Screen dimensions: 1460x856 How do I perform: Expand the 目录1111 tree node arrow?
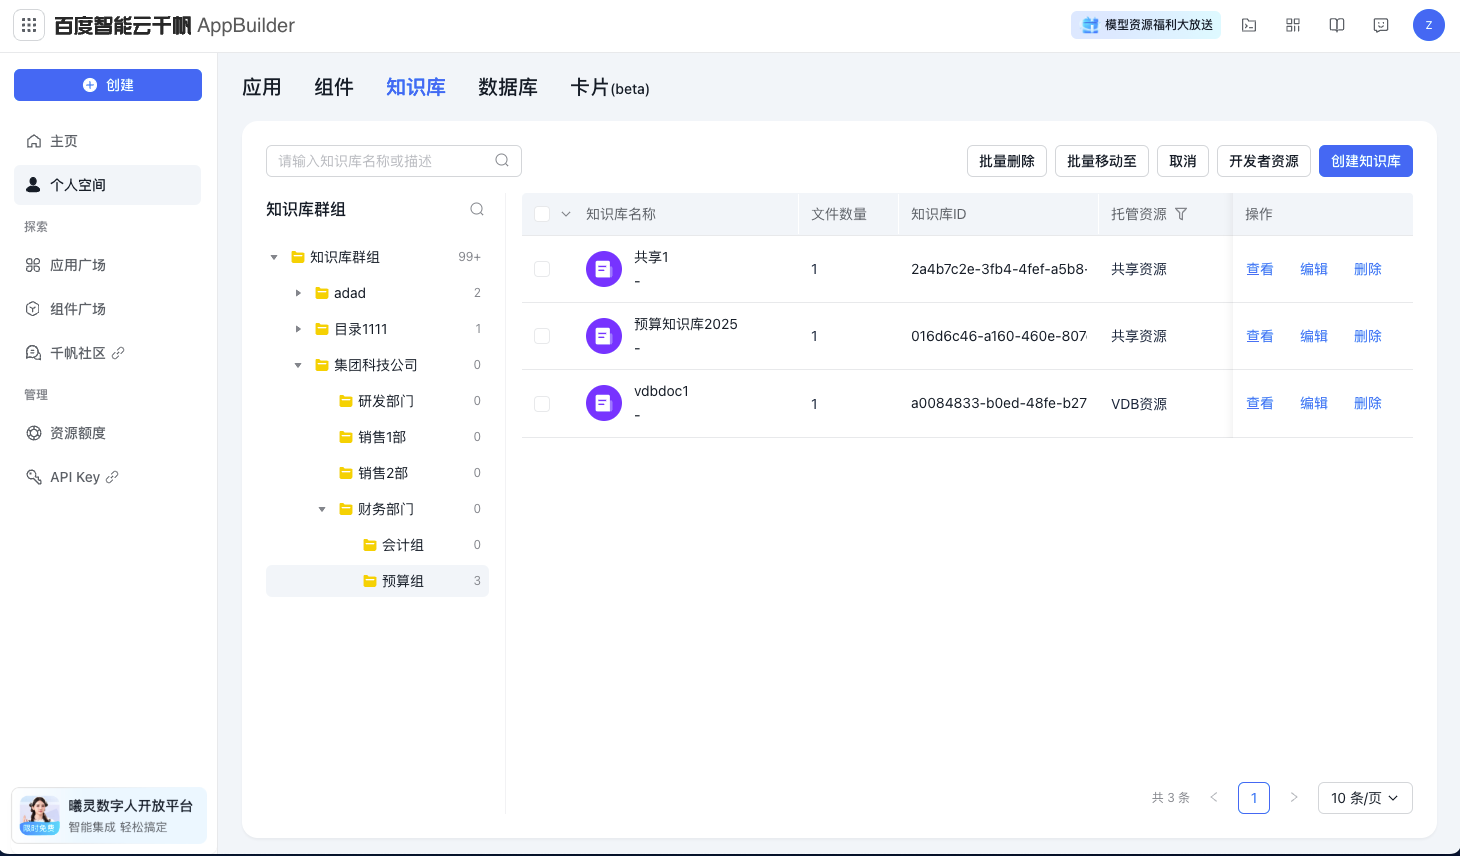coord(298,329)
